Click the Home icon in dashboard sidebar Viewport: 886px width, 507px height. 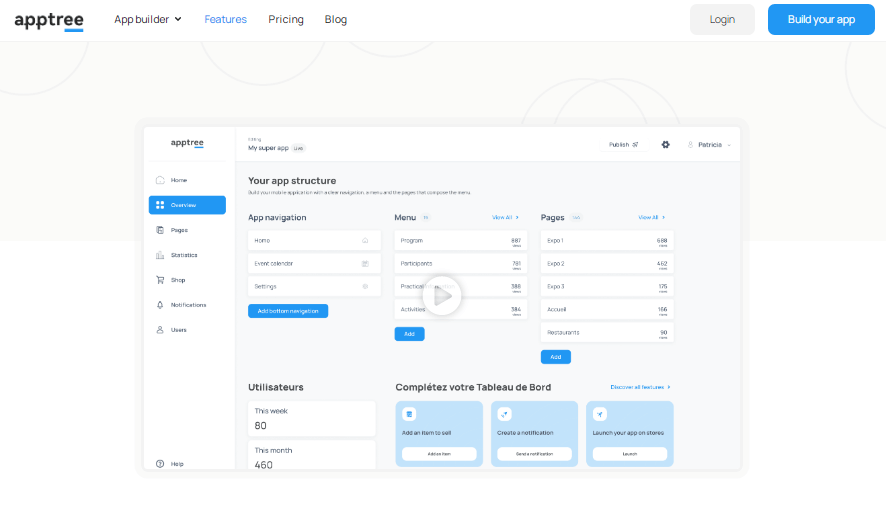160,180
